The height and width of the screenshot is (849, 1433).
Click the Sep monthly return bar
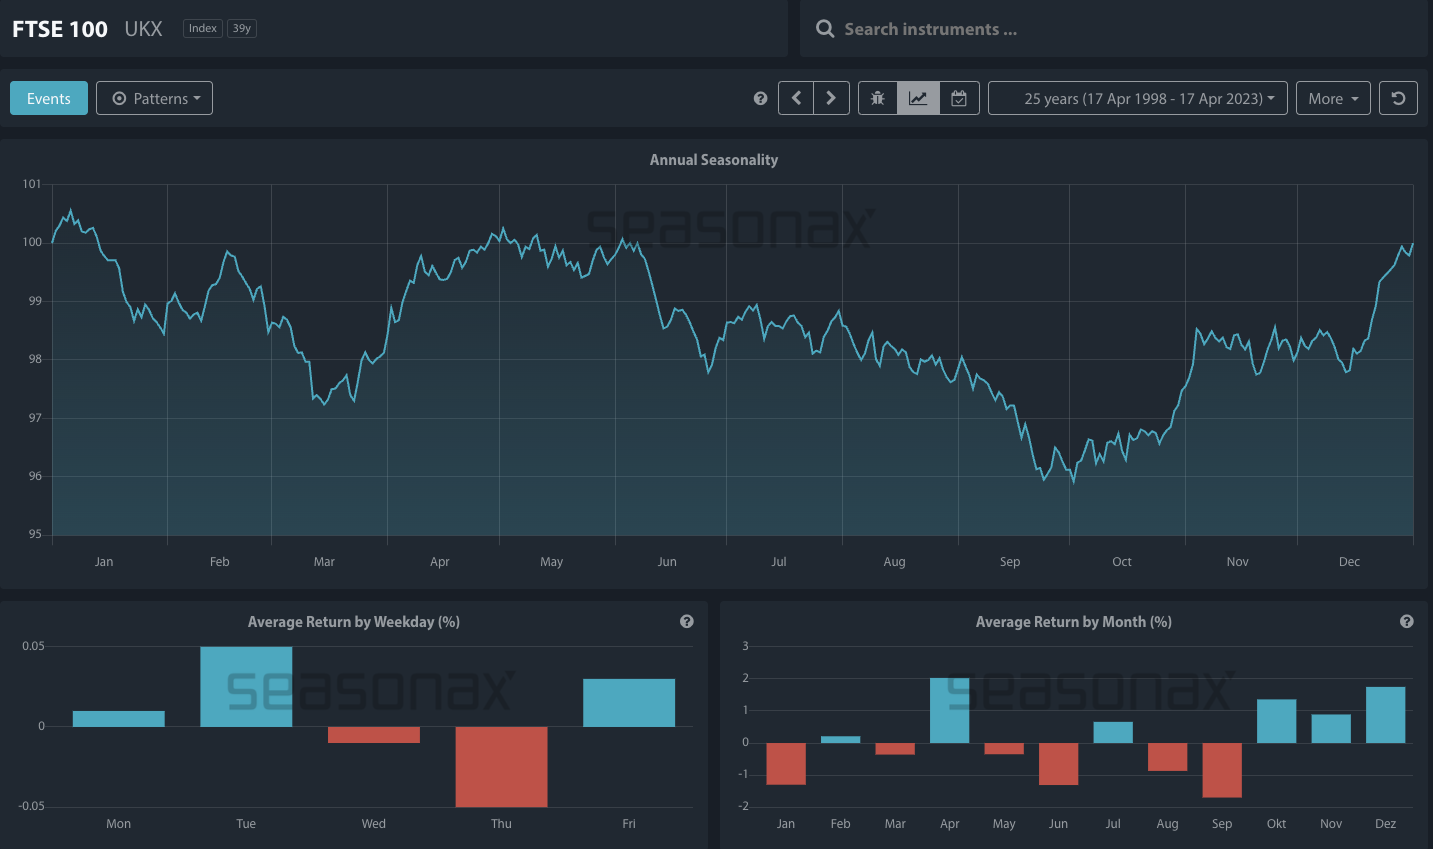point(1222,770)
